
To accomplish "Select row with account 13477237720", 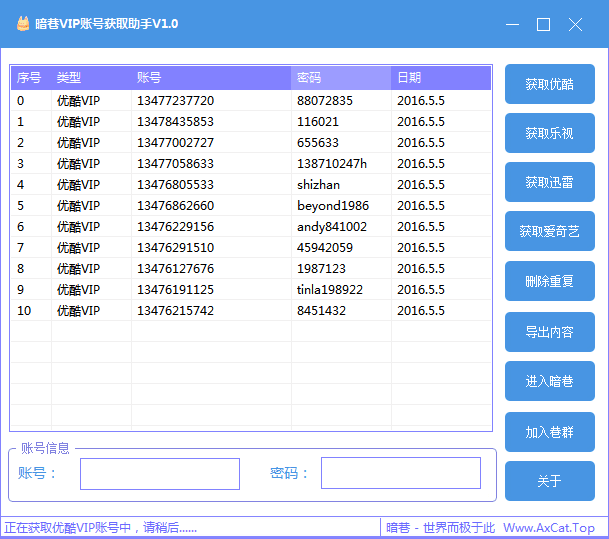I will [x=175, y=101].
